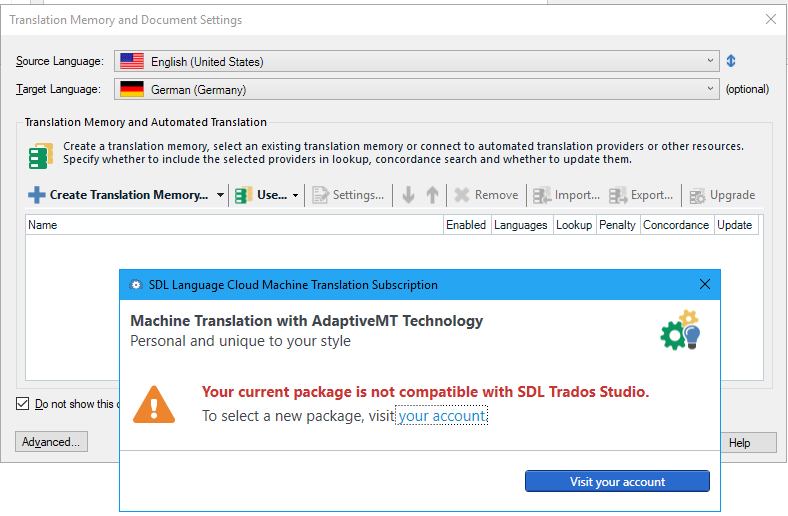Swap source and target languages icon
Image resolution: width=788 pixels, height=516 pixels.
pyautogui.click(x=731, y=61)
